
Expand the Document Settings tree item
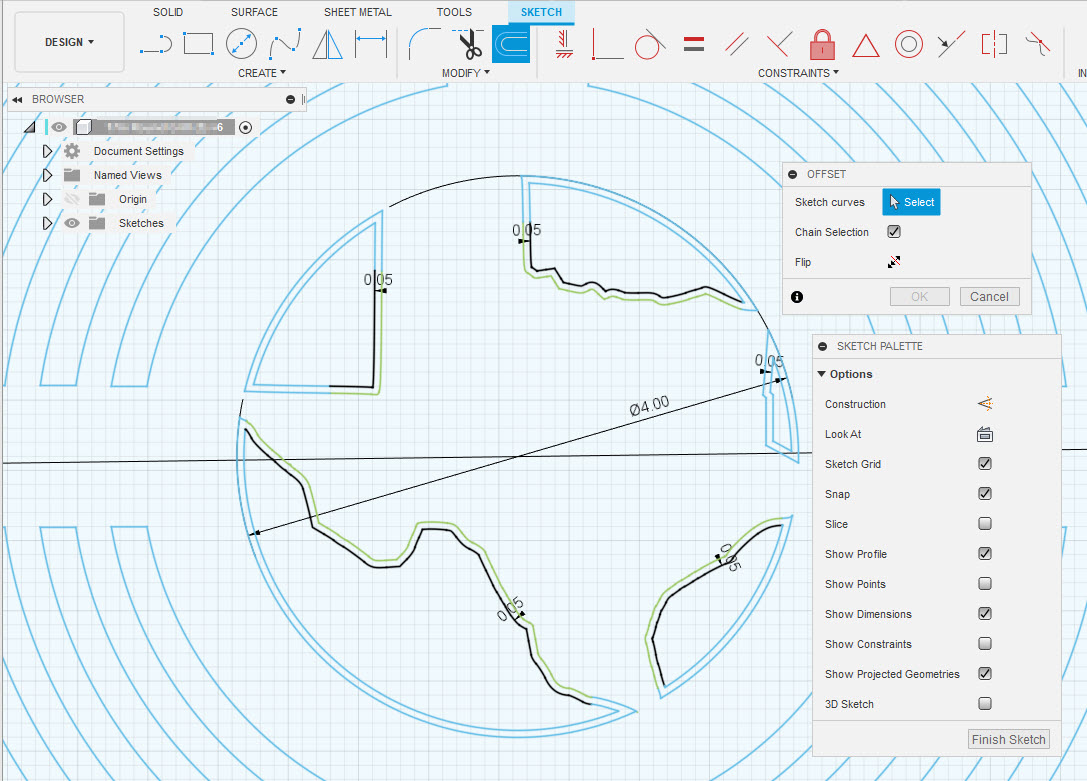point(46,150)
